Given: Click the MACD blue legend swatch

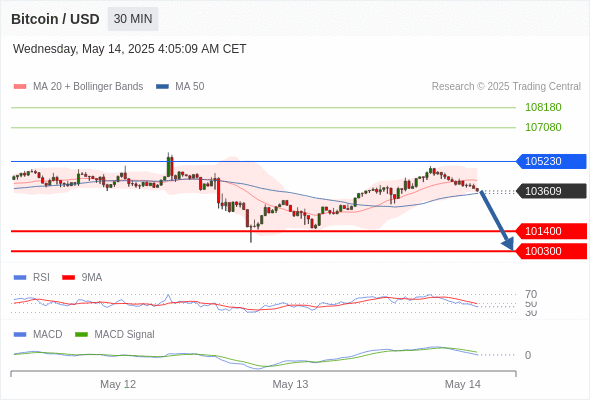Looking at the screenshot, I should click(x=20, y=334).
